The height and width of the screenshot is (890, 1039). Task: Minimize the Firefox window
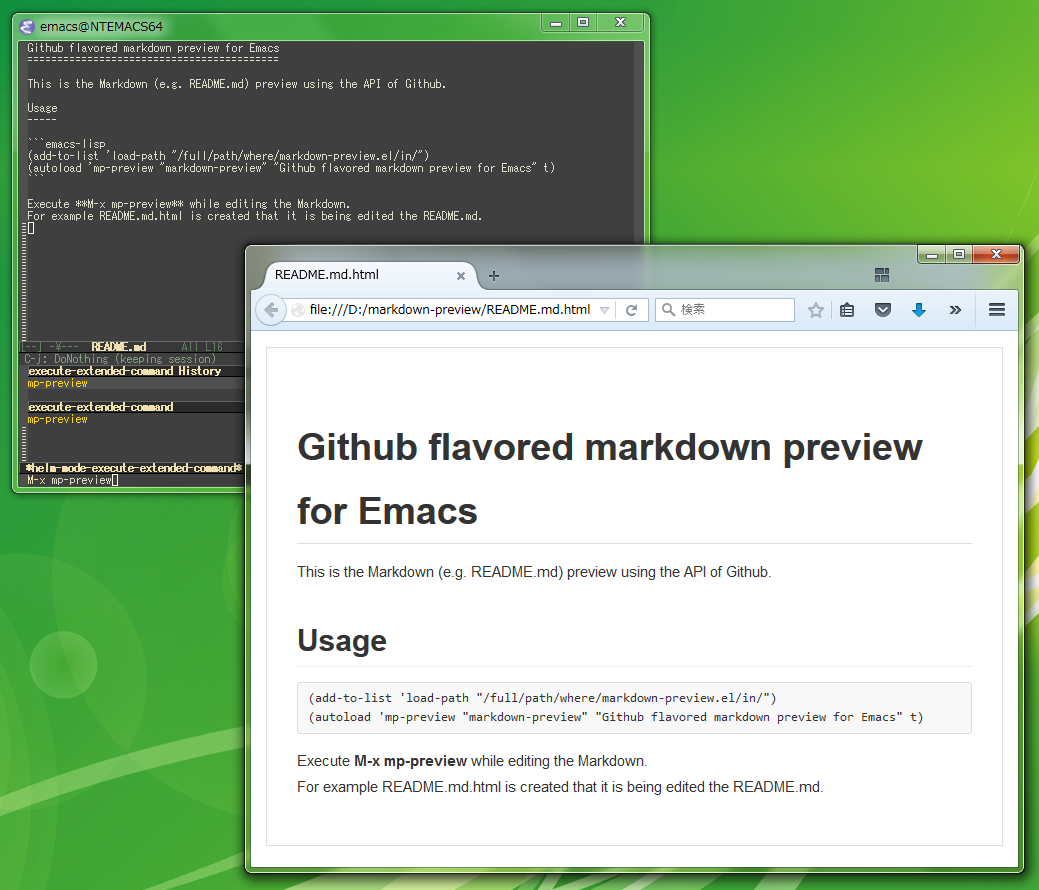pyautogui.click(x=932, y=254)
